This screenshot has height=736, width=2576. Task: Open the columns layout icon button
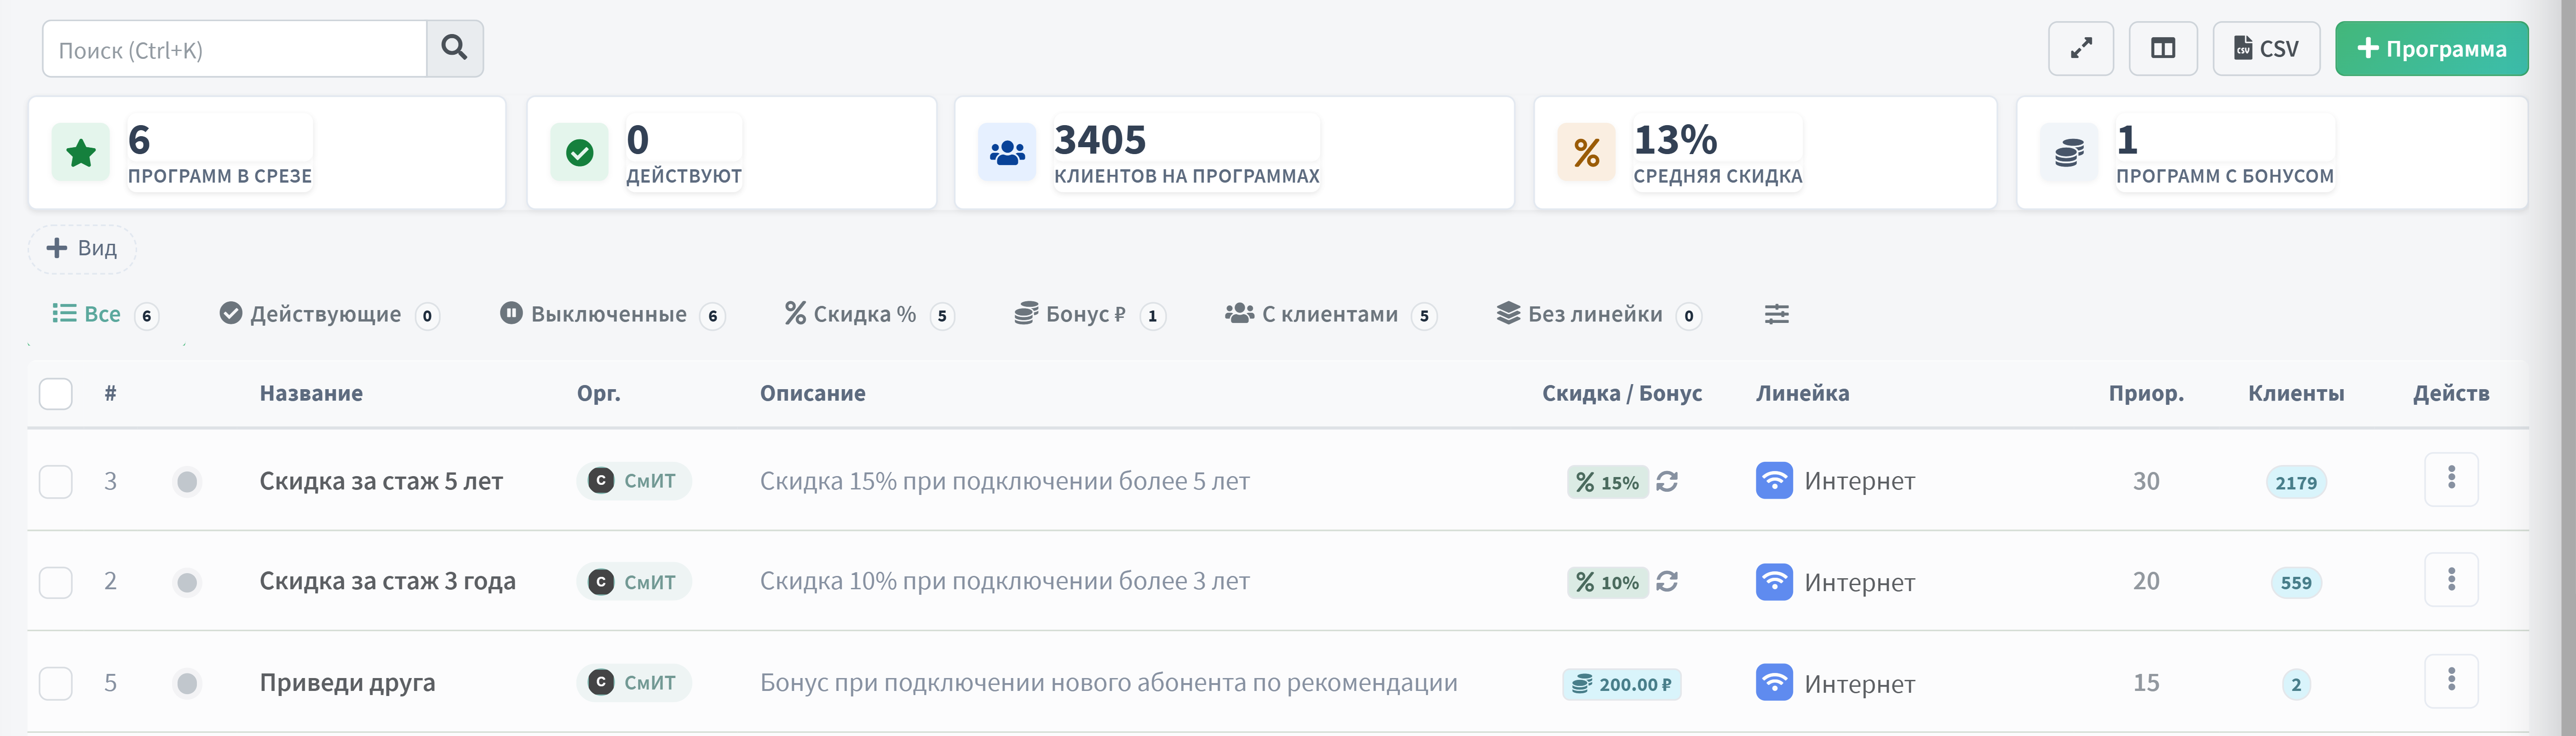(2163, 48)
